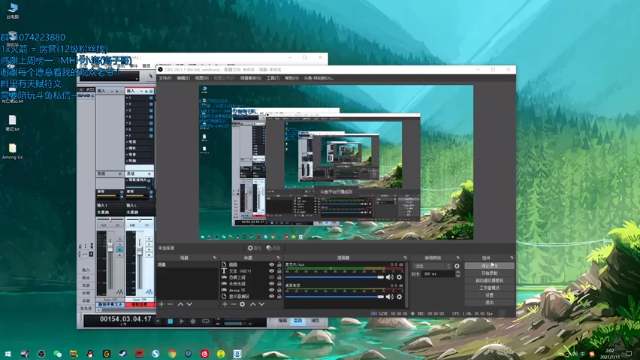Open the OBS 视图(V) menu
640x360 pixels.
pyautogui.click(x=202, y=78)
